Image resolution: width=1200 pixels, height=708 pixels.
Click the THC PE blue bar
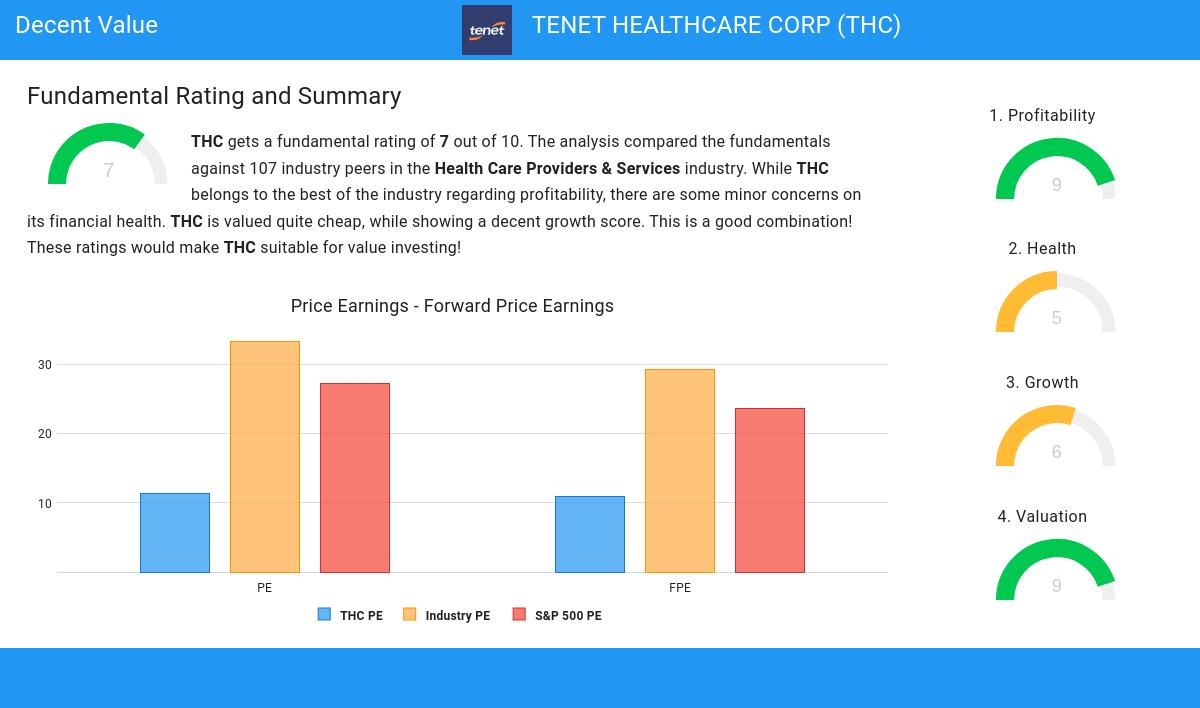[175, 533]
